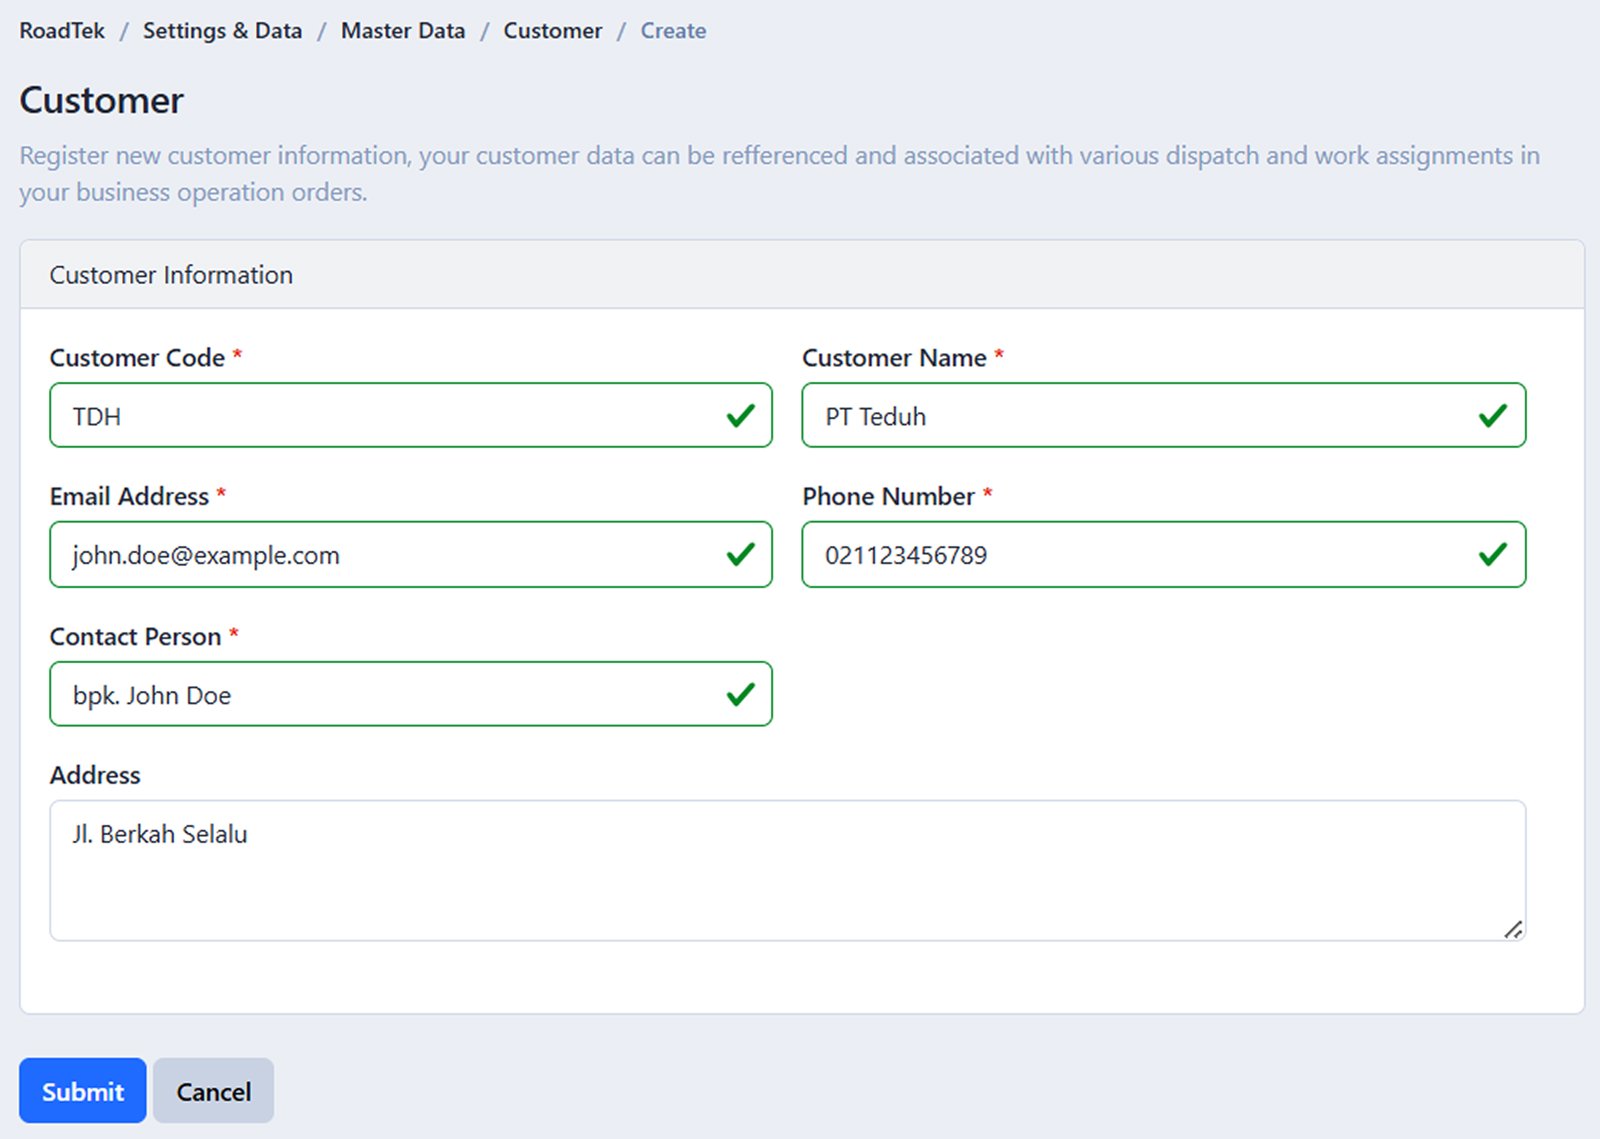Return to Customer list via breadcrumb

tap(552, 31)
